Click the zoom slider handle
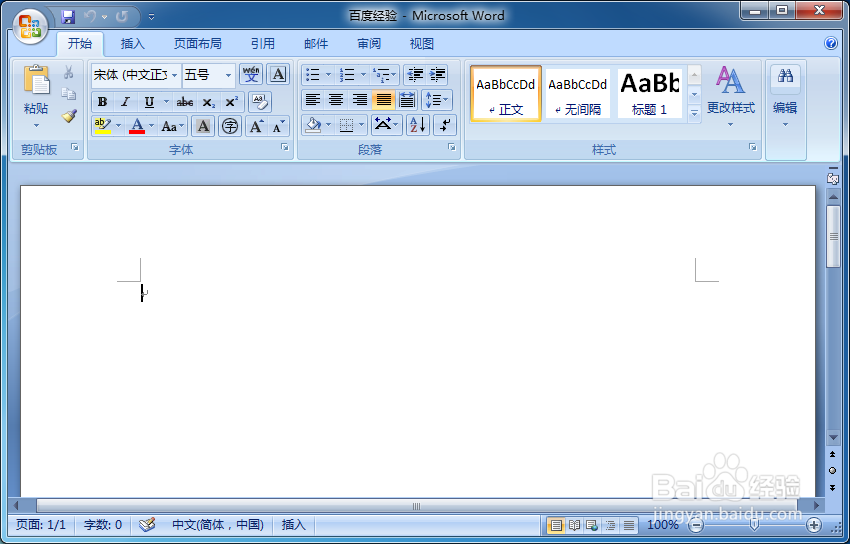 tap(754, 524)
